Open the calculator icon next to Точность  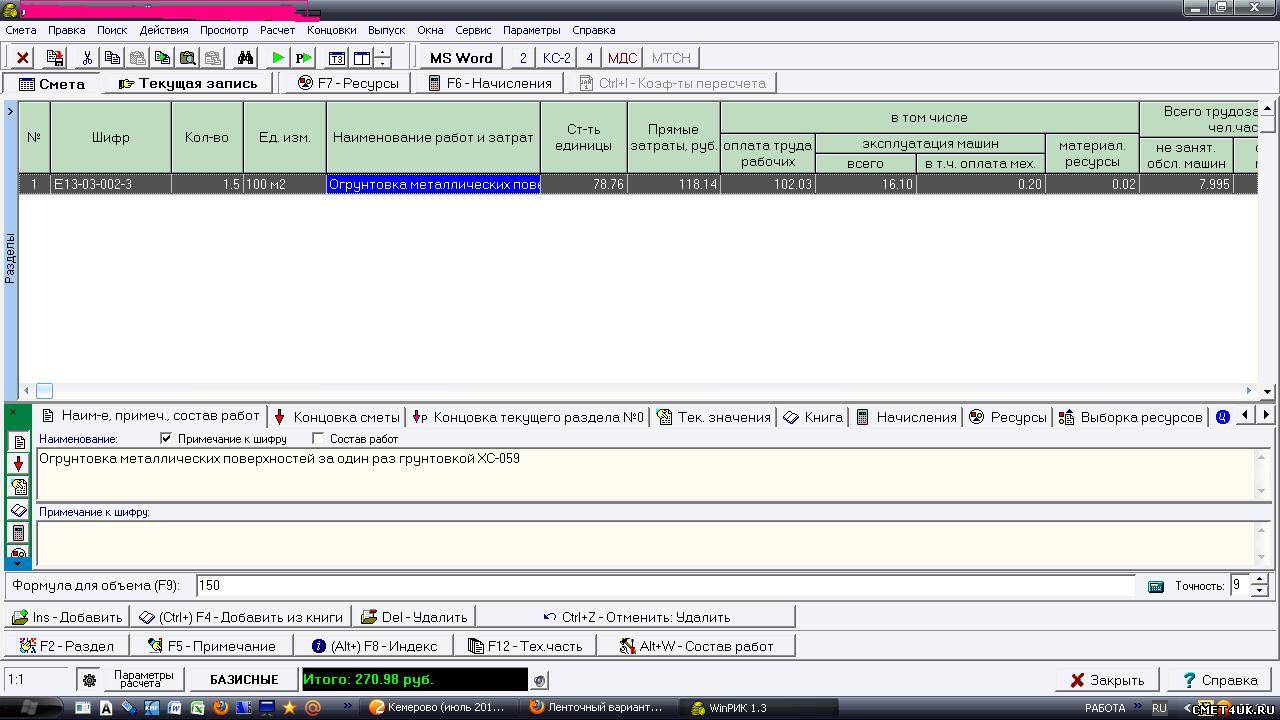coord(1156,586)
